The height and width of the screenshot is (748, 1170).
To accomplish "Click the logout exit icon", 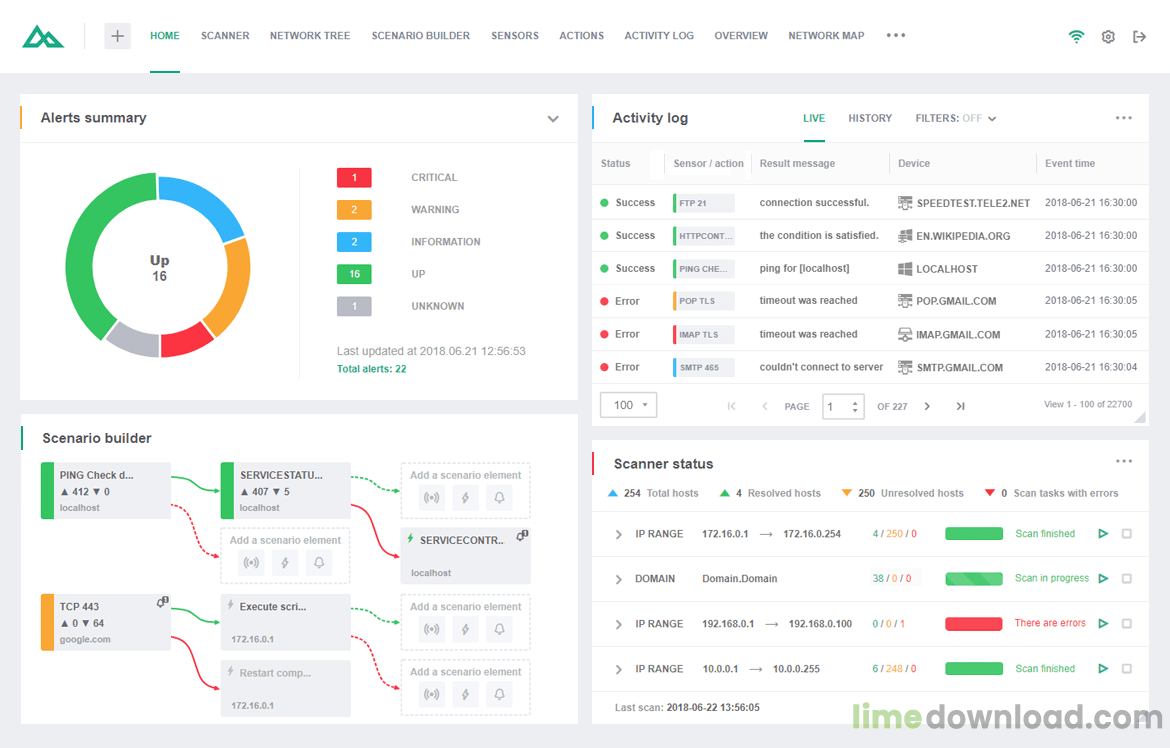I will point(1139,36).
